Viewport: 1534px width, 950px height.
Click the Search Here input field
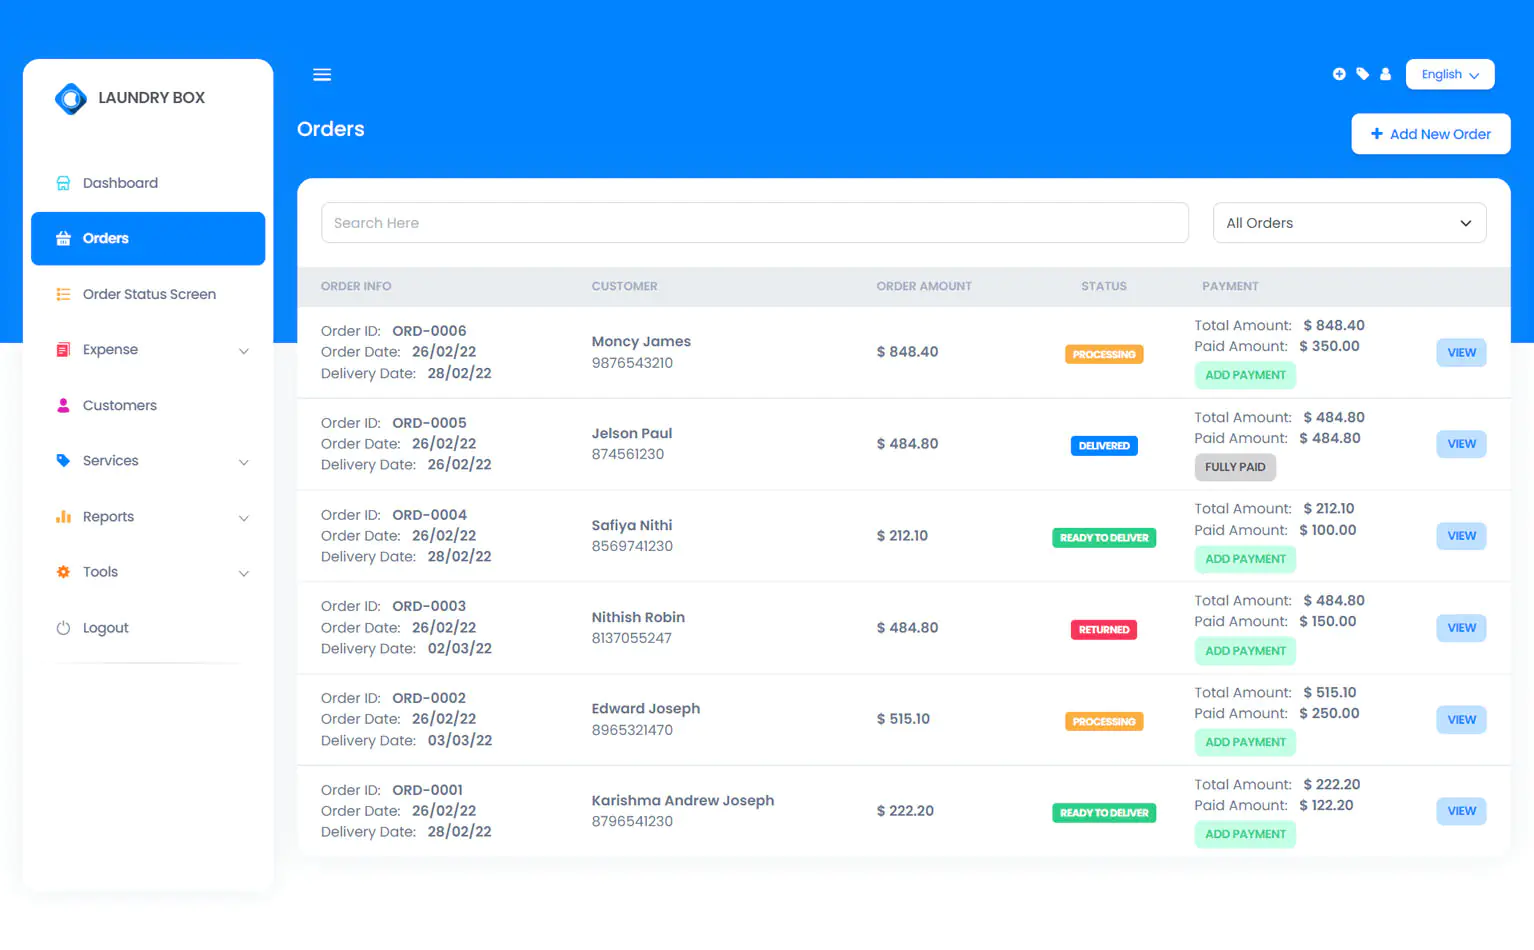[754, 223]
